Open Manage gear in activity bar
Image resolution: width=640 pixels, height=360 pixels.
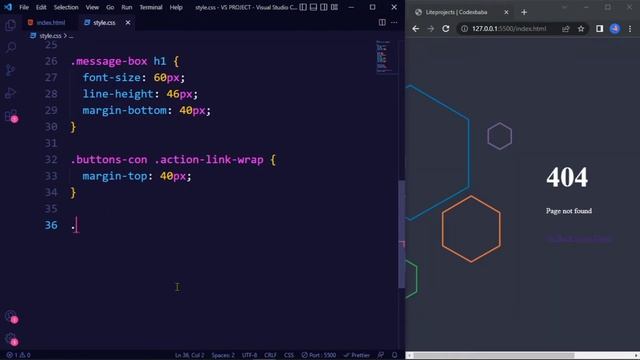point(11,338)
